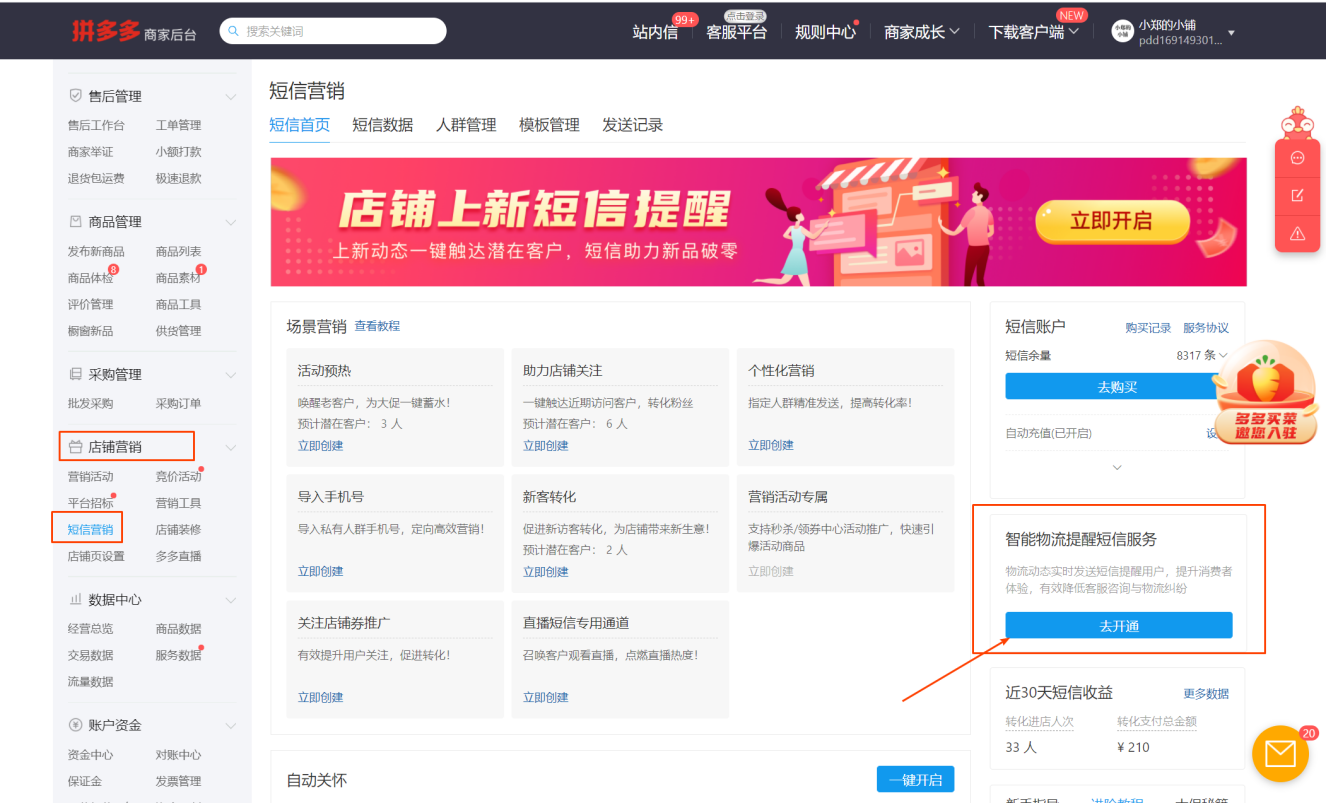1326x803 pixels.
Task: Click the search magnifier icon
Action: click(234, 31)
